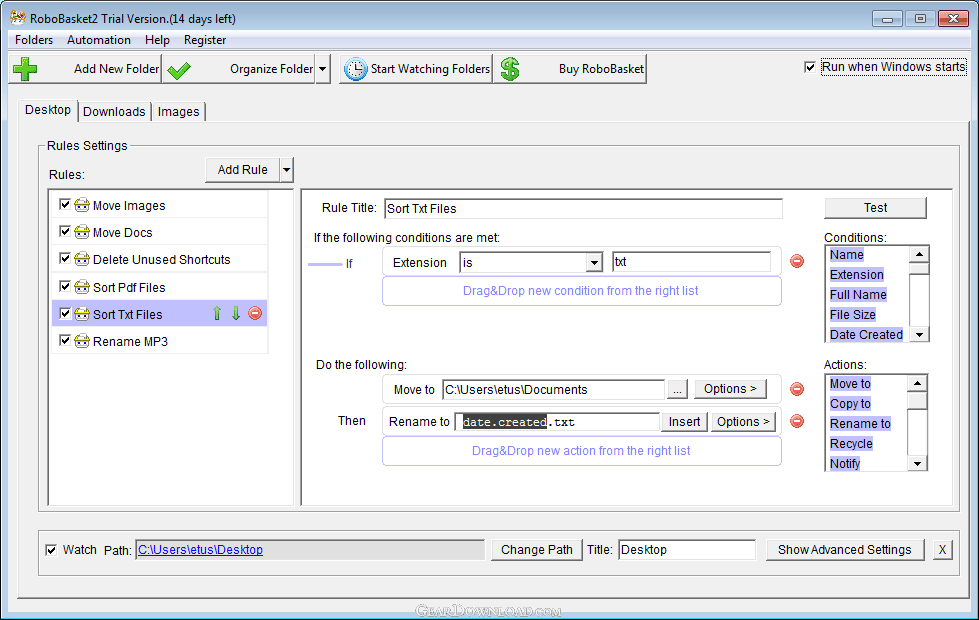Select Full Name in Conditions list

point(858,295)
